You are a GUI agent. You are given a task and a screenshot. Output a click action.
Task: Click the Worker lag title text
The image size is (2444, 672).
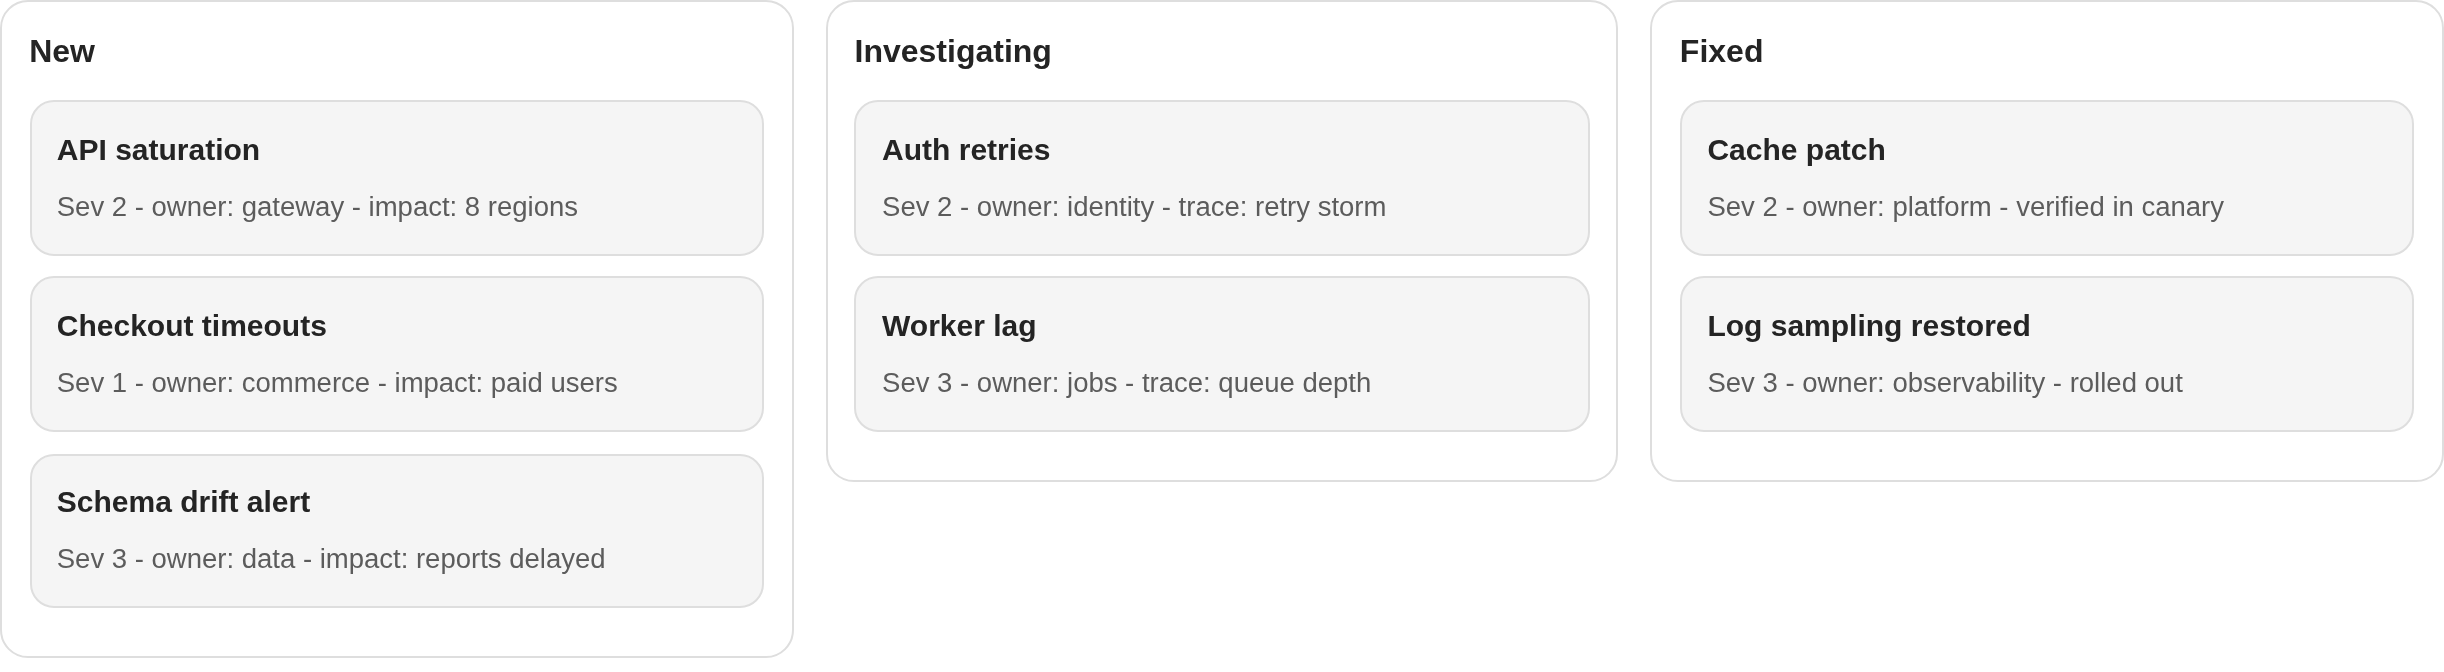(959, 326)
